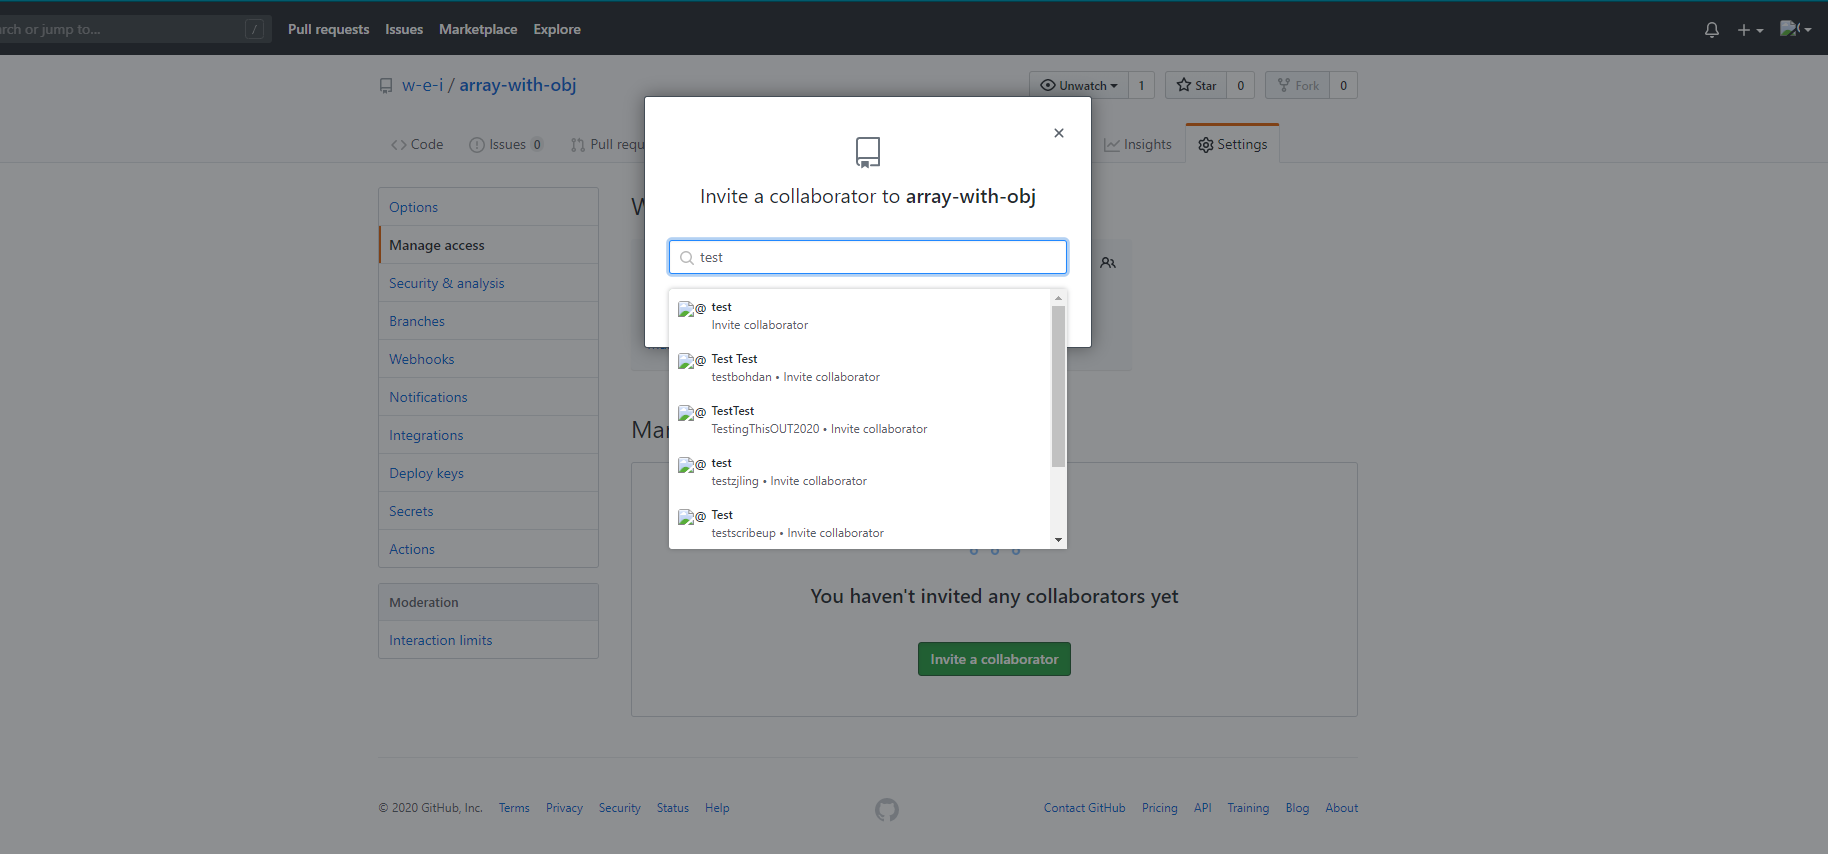Viewport: 1828px width, 854px height.
Task: Open the About footer link
Action: tap(1342, 808)
